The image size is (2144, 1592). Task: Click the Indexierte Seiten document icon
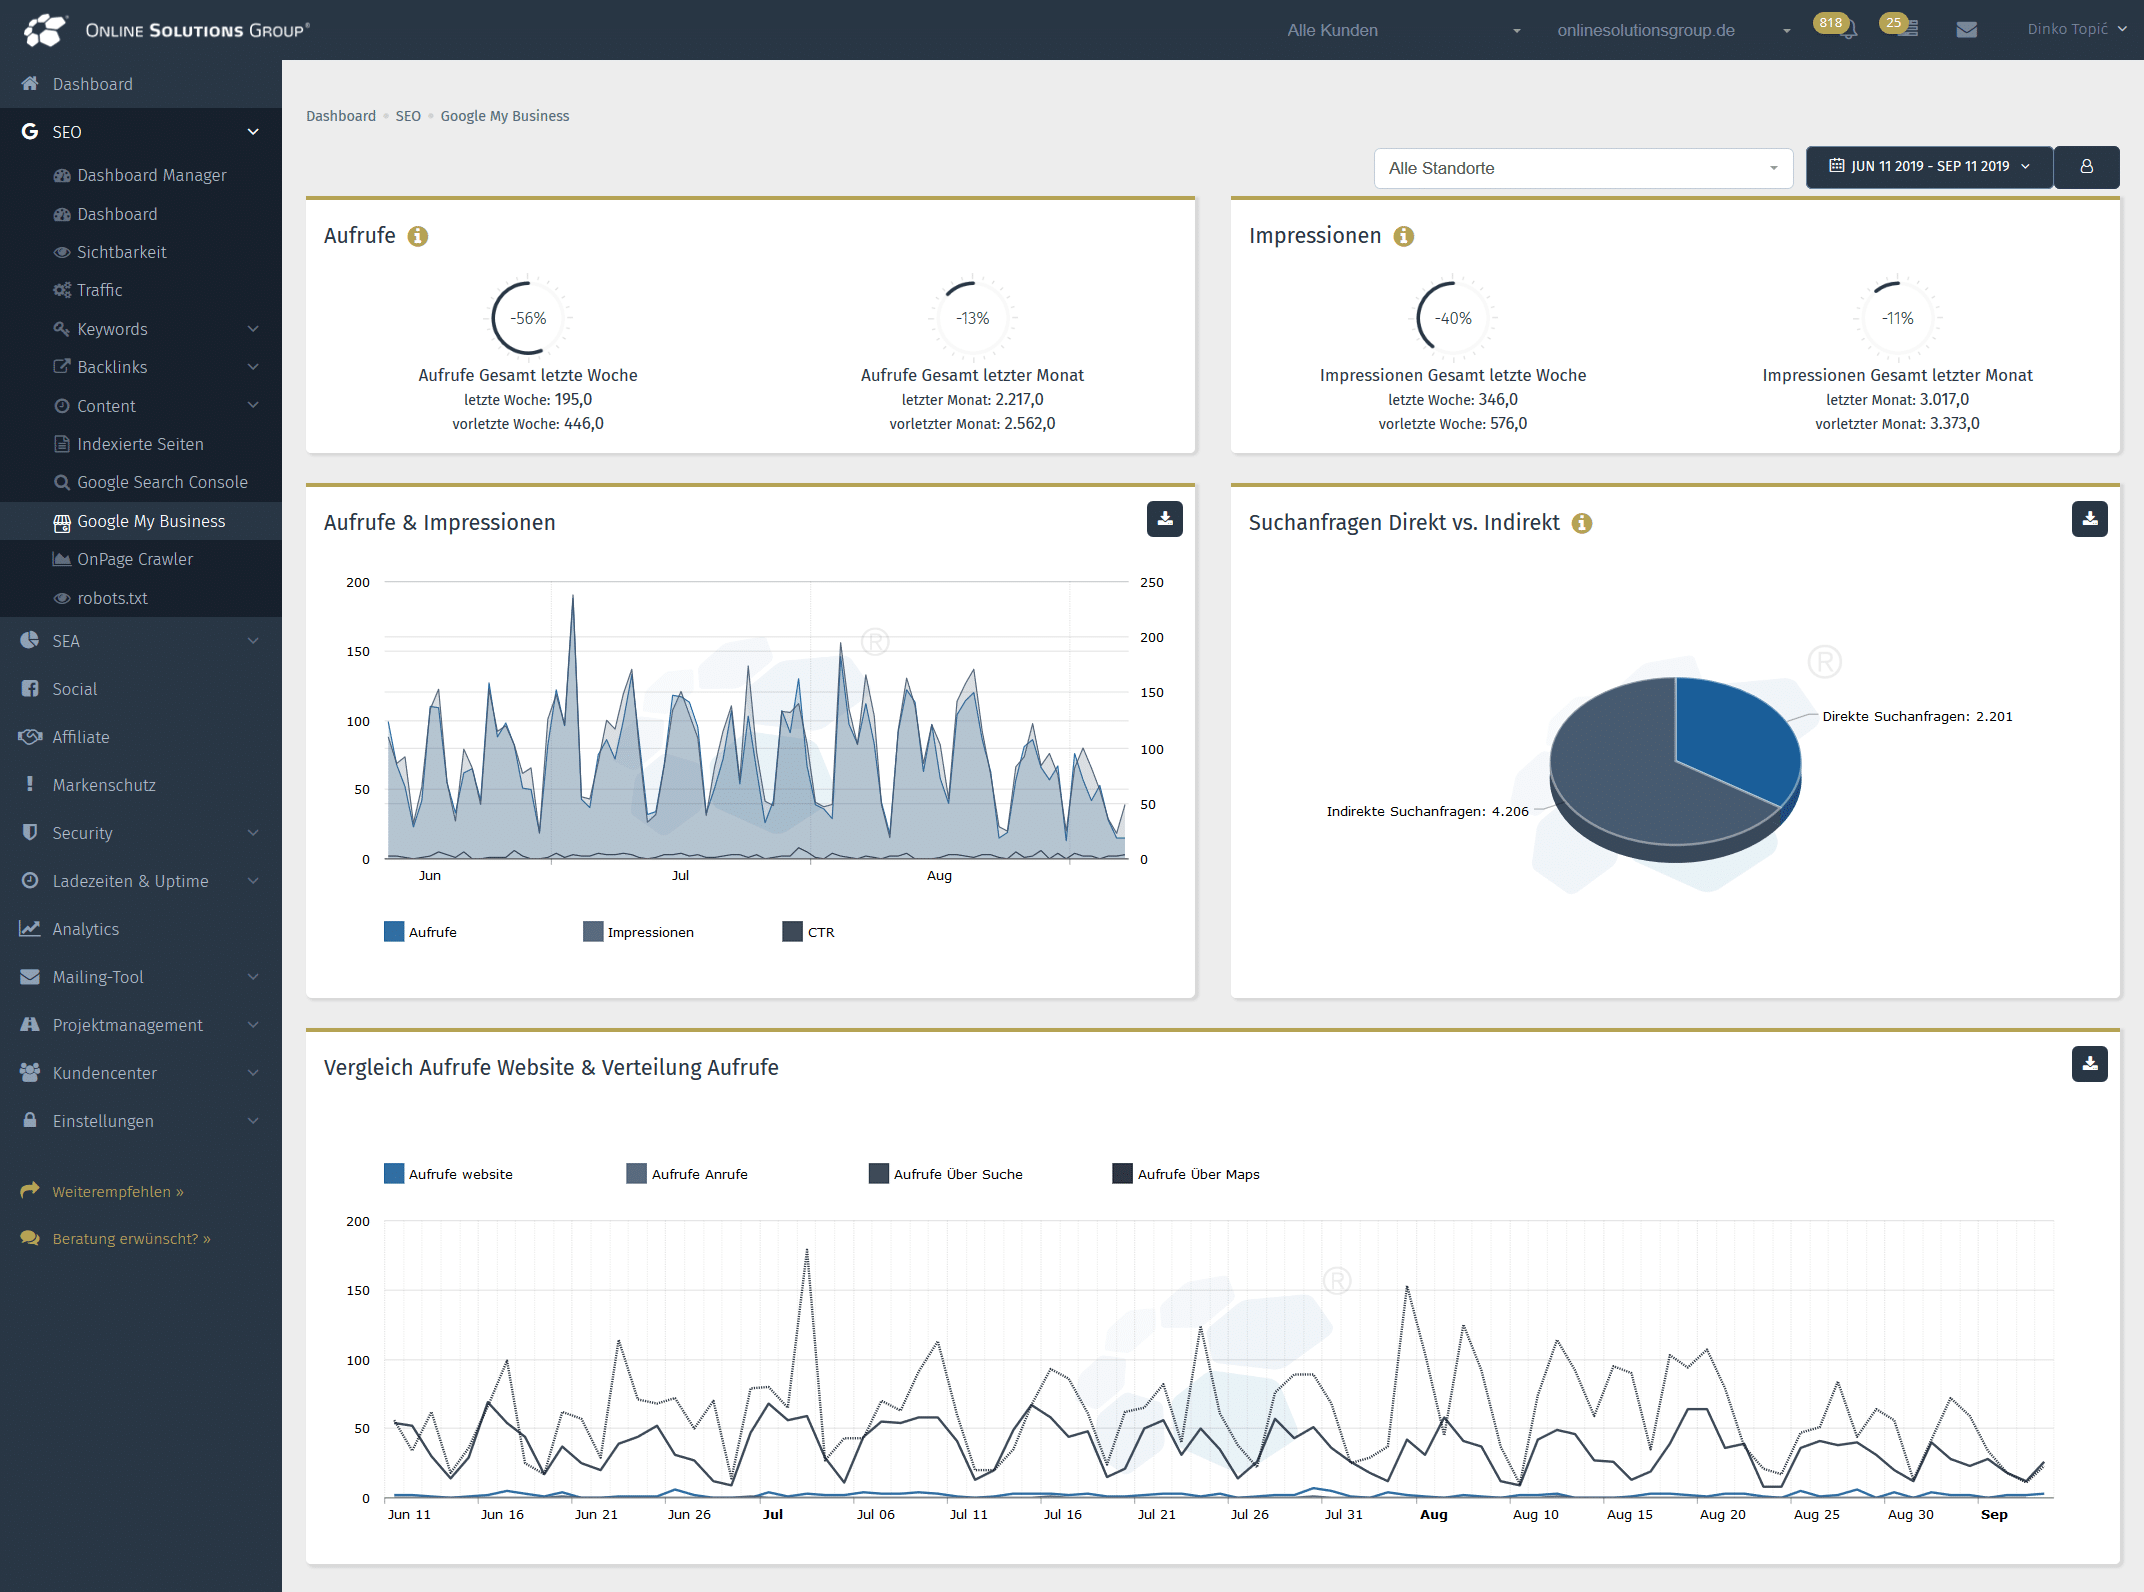[x=61, y=444]
